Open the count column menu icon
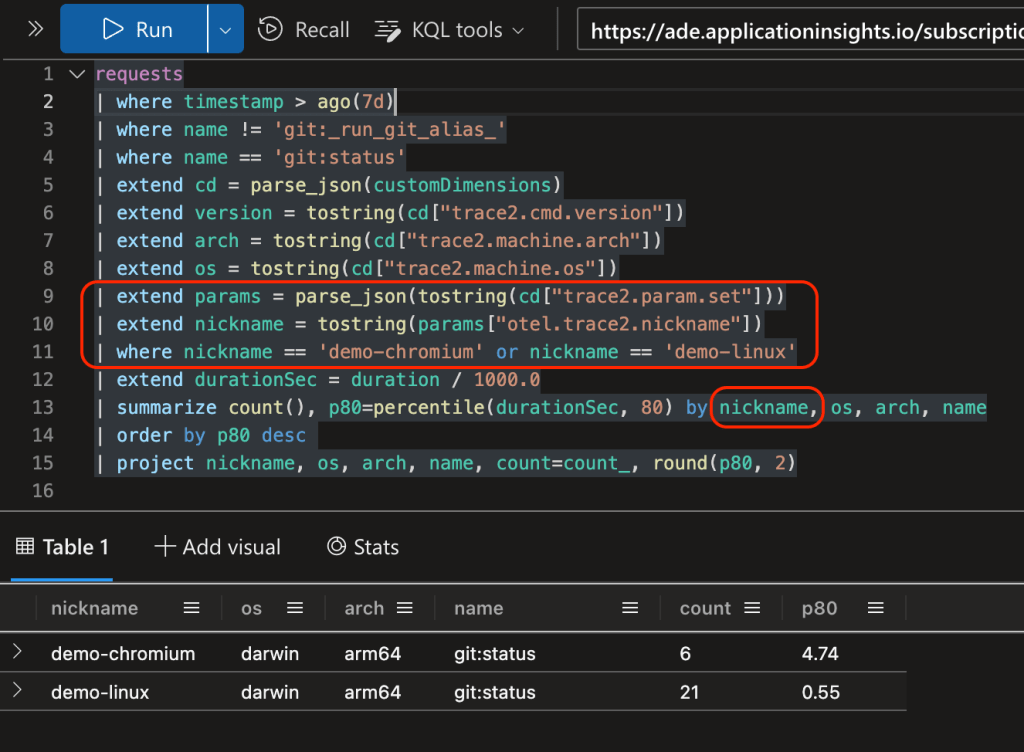1024x752 pixels. tap(753, 607)
